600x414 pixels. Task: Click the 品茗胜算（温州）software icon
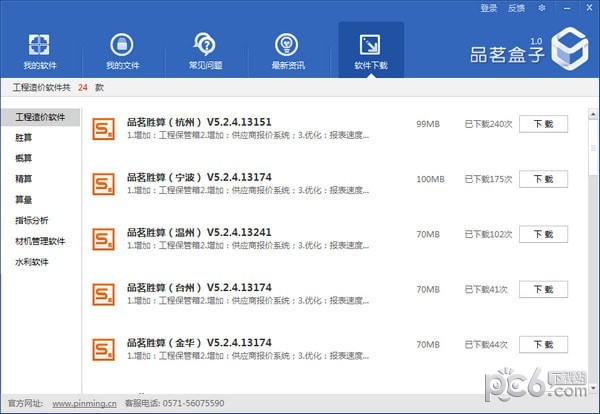tap(104, 239)
